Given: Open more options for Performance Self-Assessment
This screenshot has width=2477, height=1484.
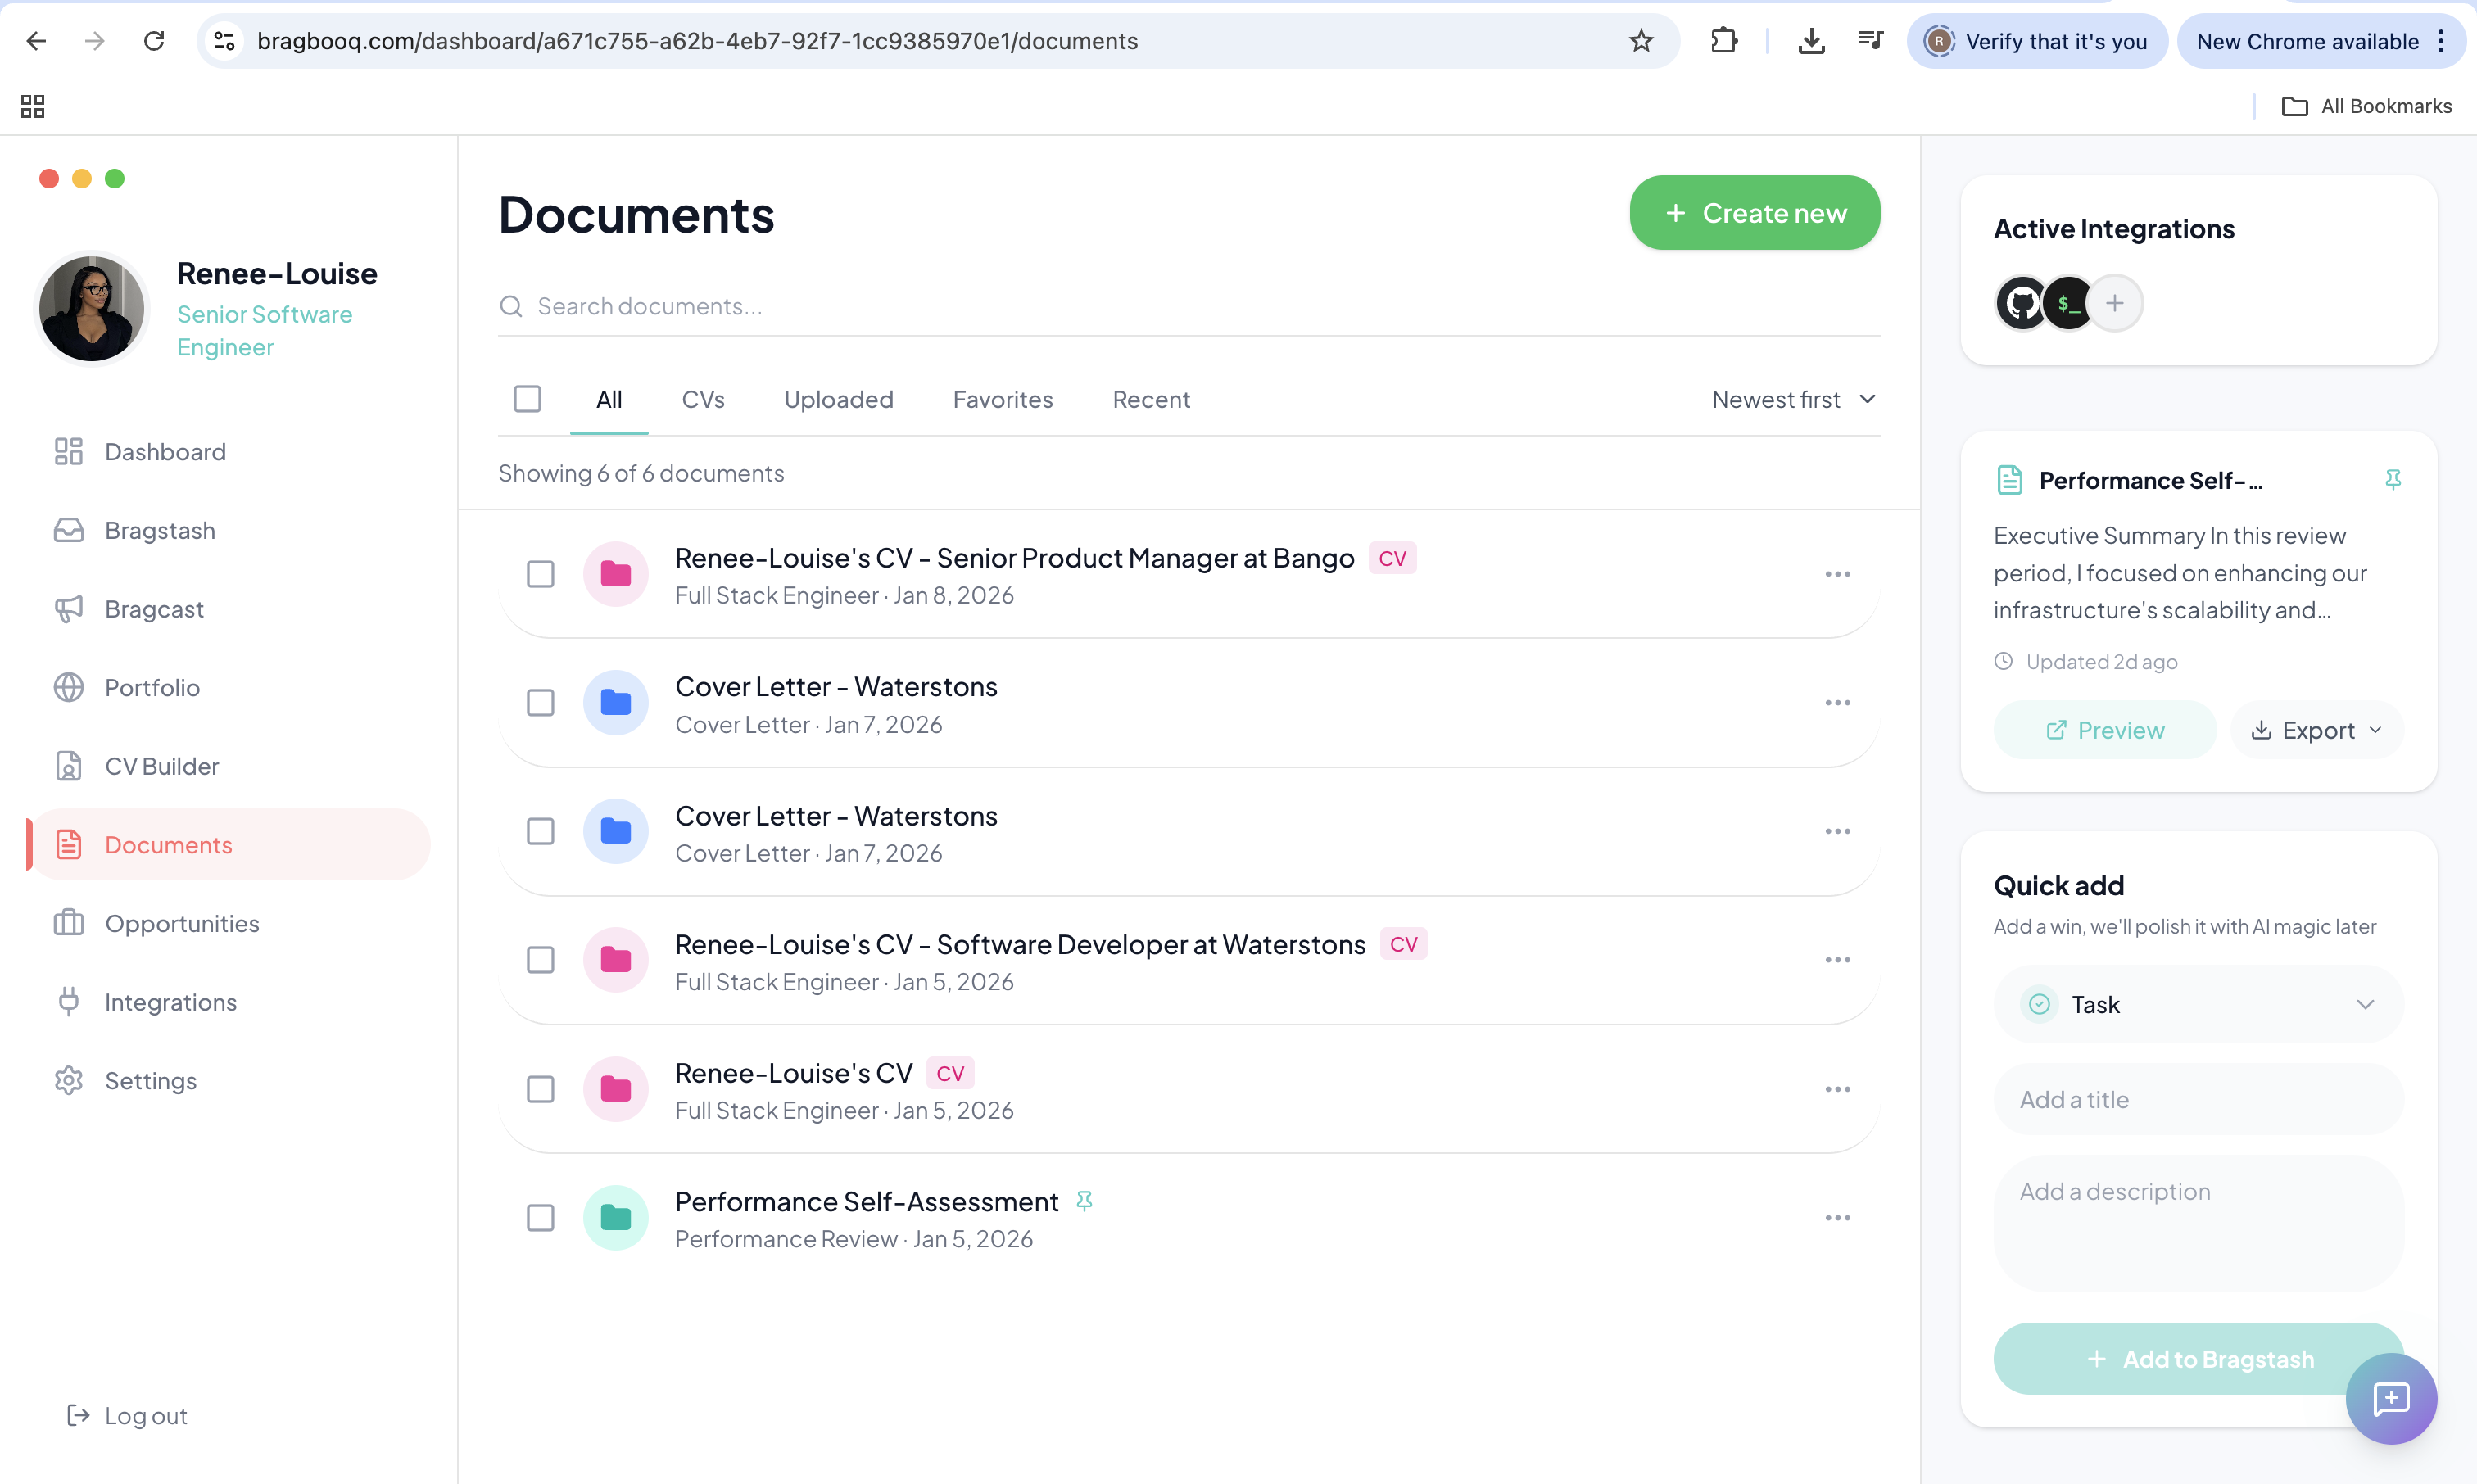Looking at the screenshot, I should click(1837, 1218).
